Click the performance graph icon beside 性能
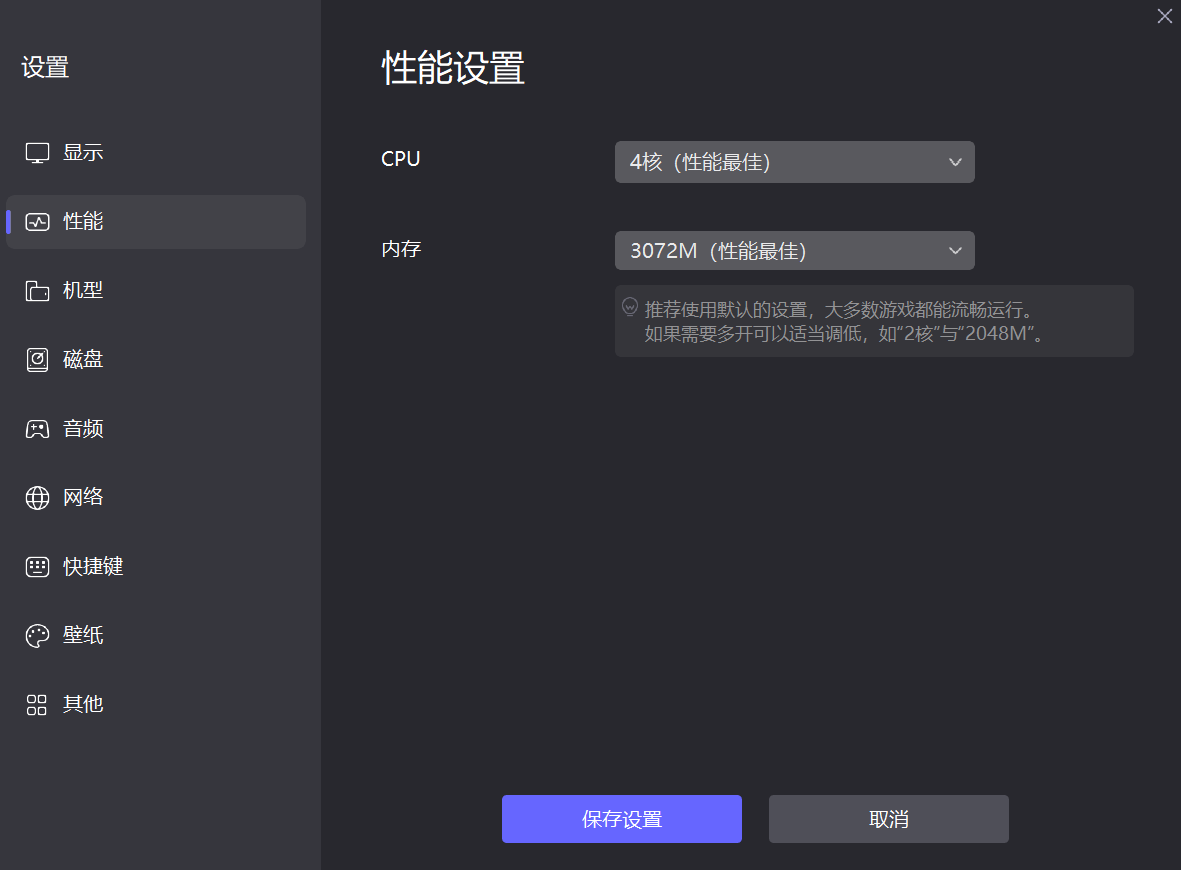This screenshot has width=1181, height=870. (37, 221)
